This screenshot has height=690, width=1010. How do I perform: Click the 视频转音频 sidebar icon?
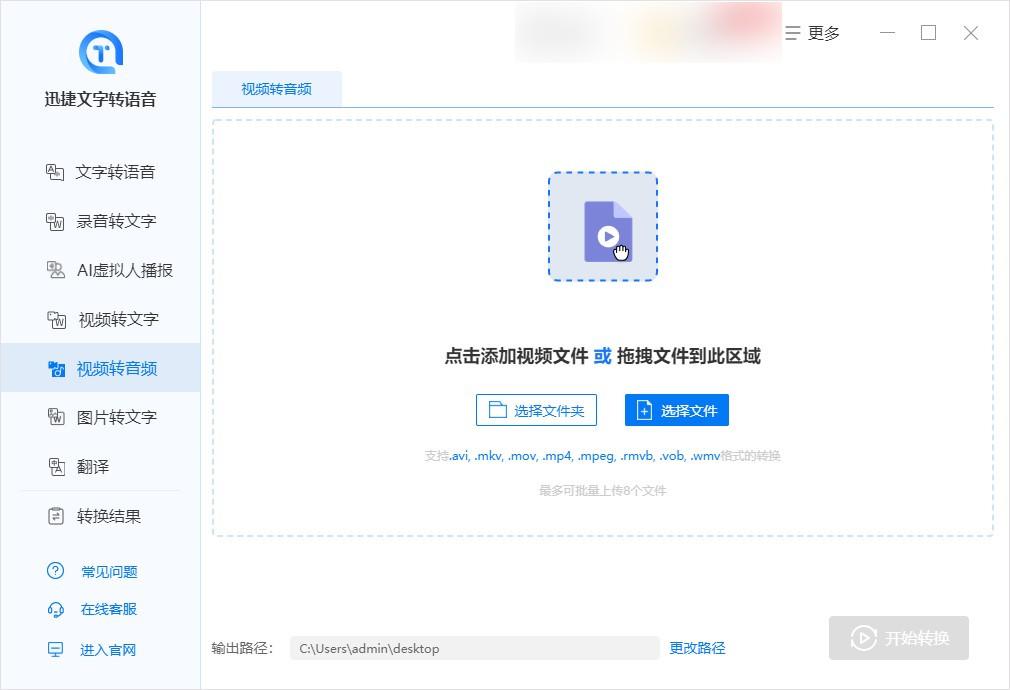point(57,369)
